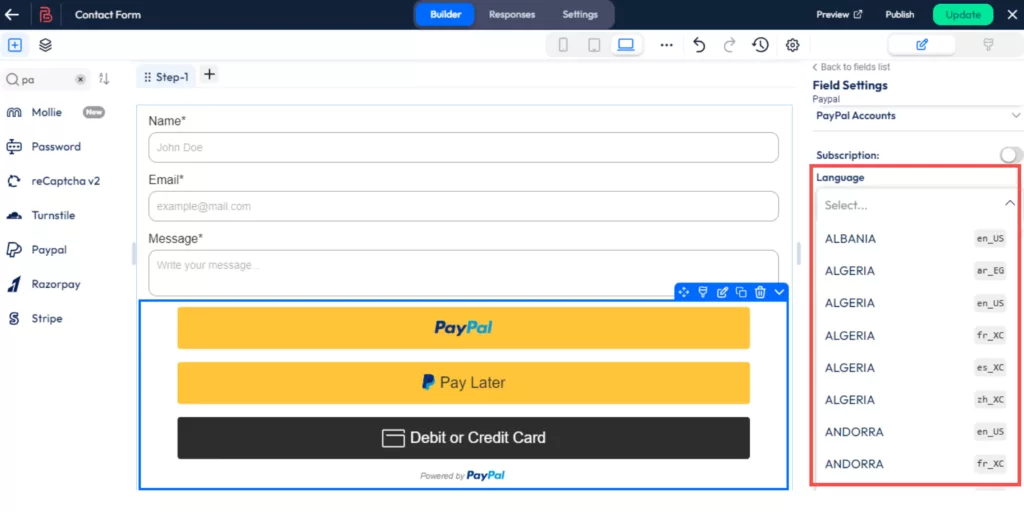Viewport: 1024px width, 512px height.
Task: Open the builder history
Action: click(760, 45)
